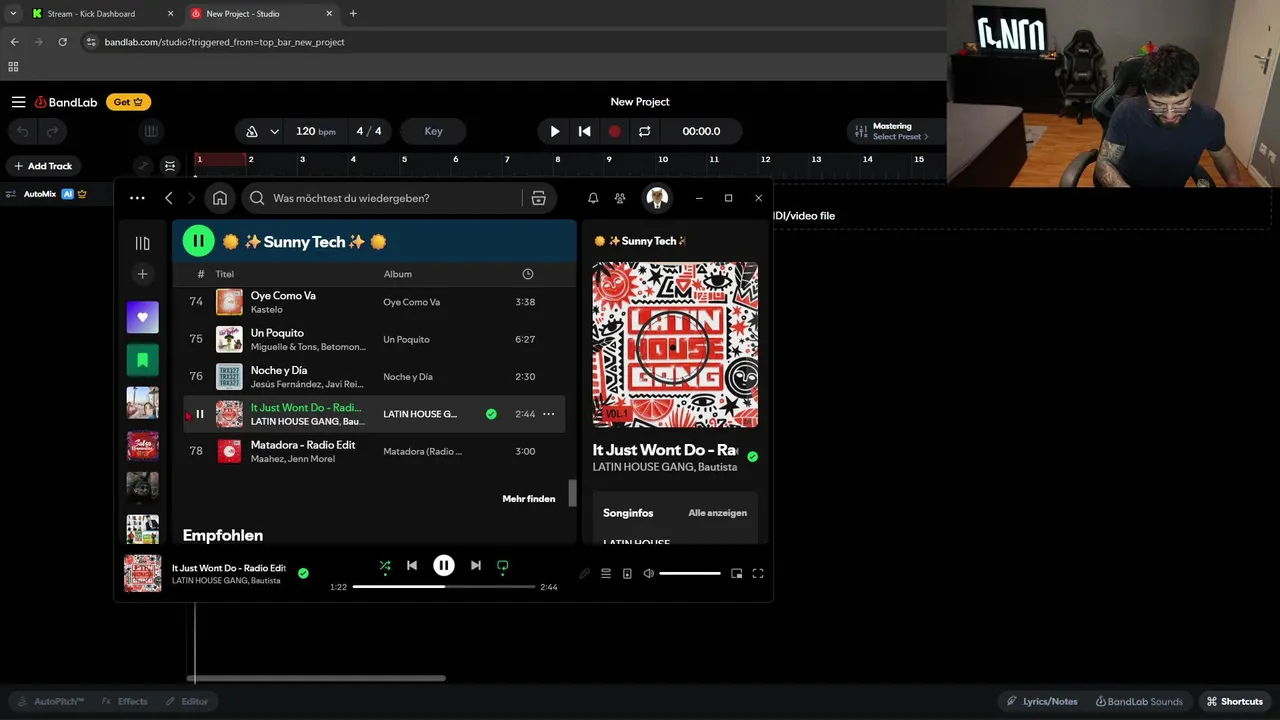Open the BandLab hamburger menu
The height and width of the screenshot is (720, 1280).
(x=18, y=102)
